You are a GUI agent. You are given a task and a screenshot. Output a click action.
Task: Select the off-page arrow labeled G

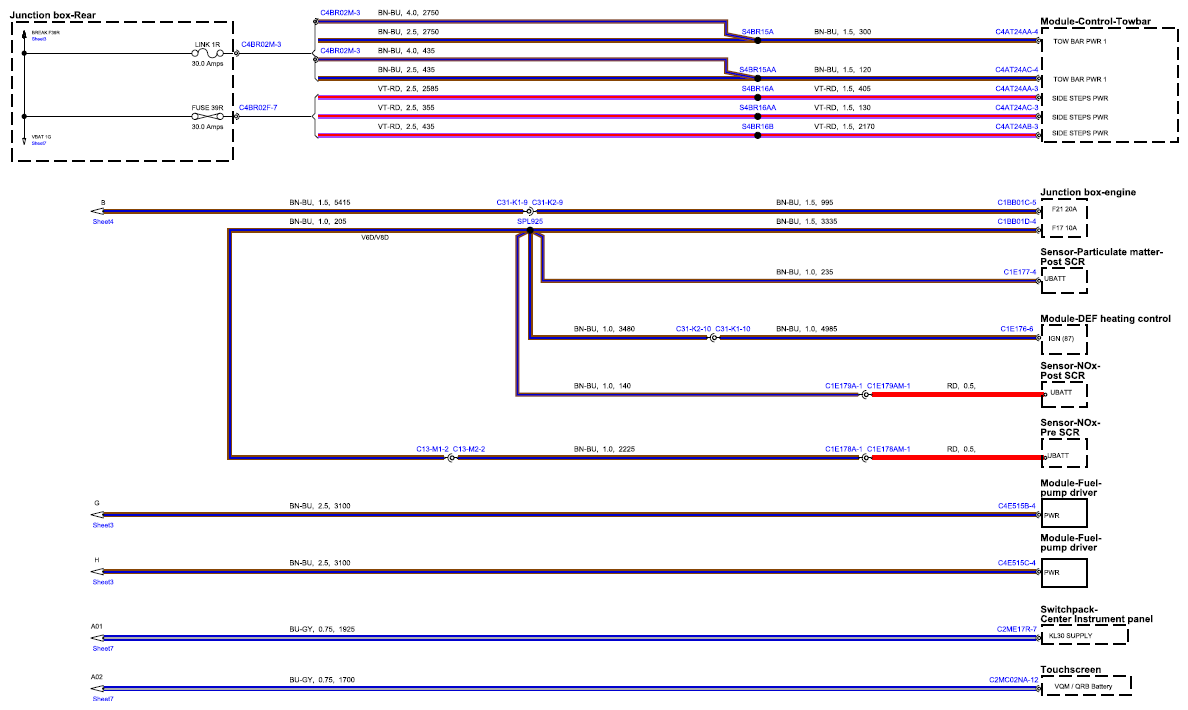(x=97, y=515)
